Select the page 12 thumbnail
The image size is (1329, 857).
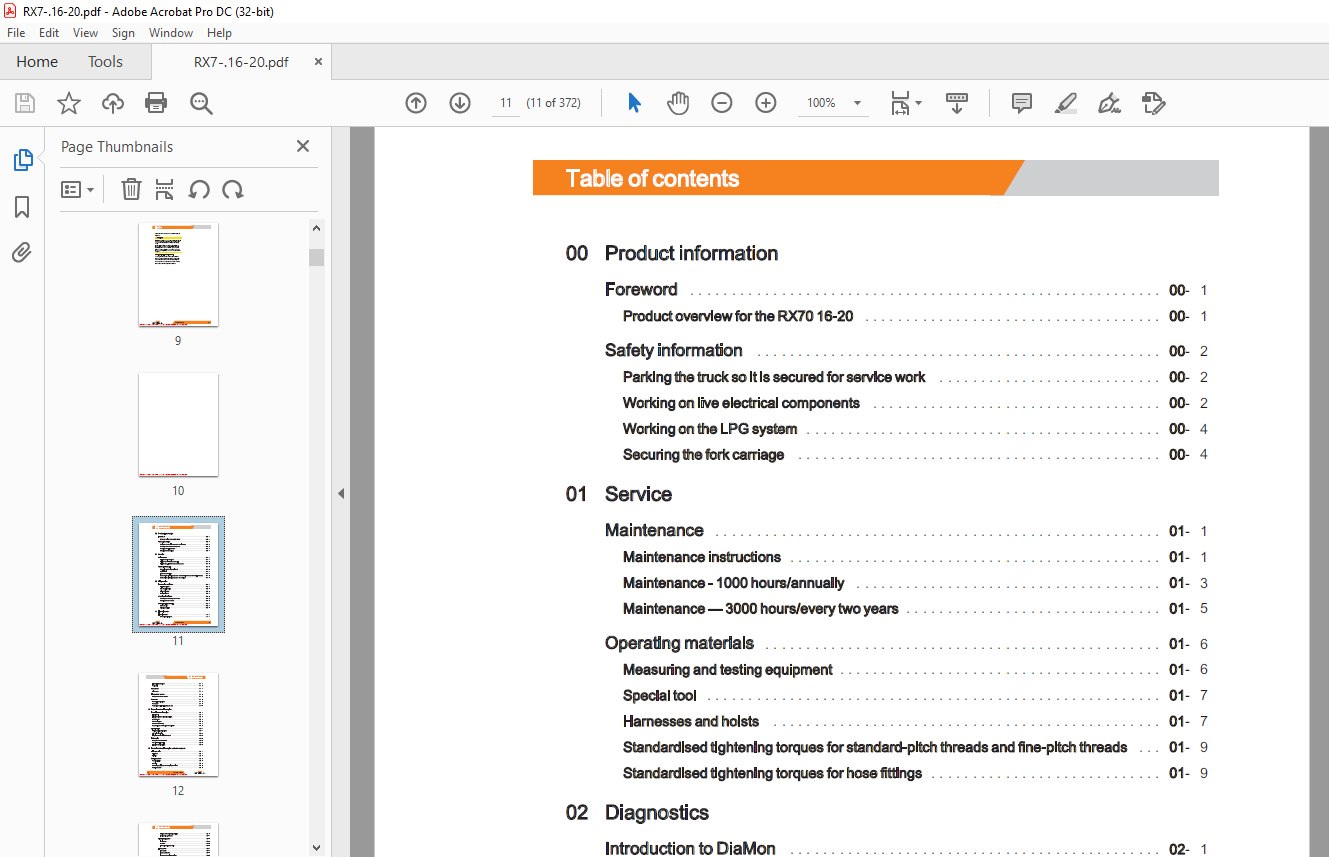pyautogui.click(x=178, y=725)
